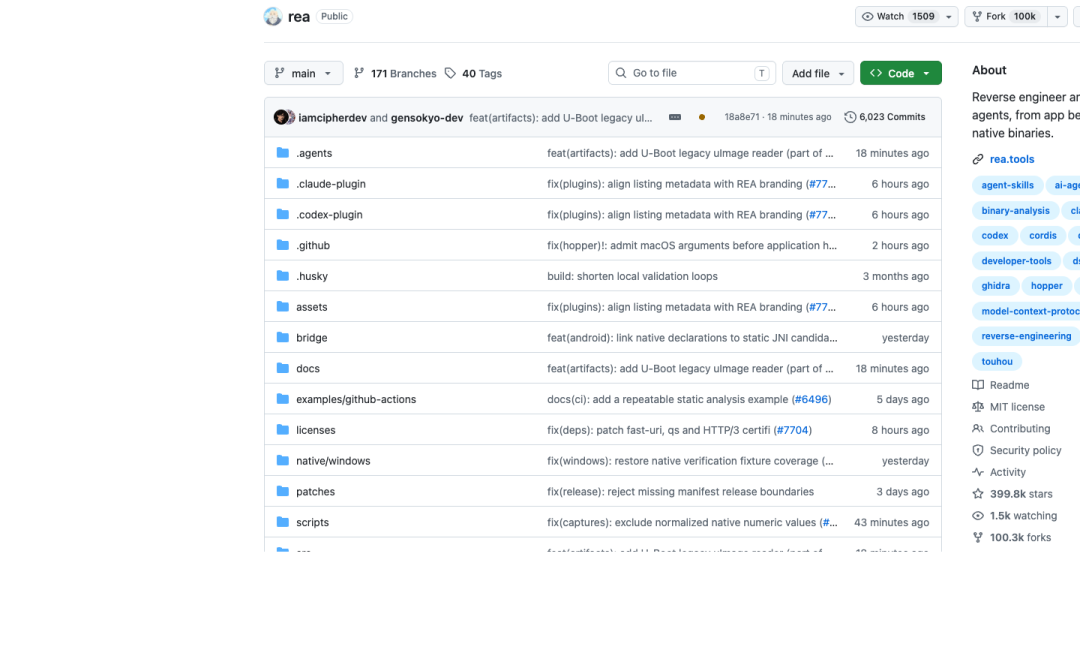Screen dimensions: 1080x653
Task: View the 6,023 Commits history
Action: click(x=885, y=117)
